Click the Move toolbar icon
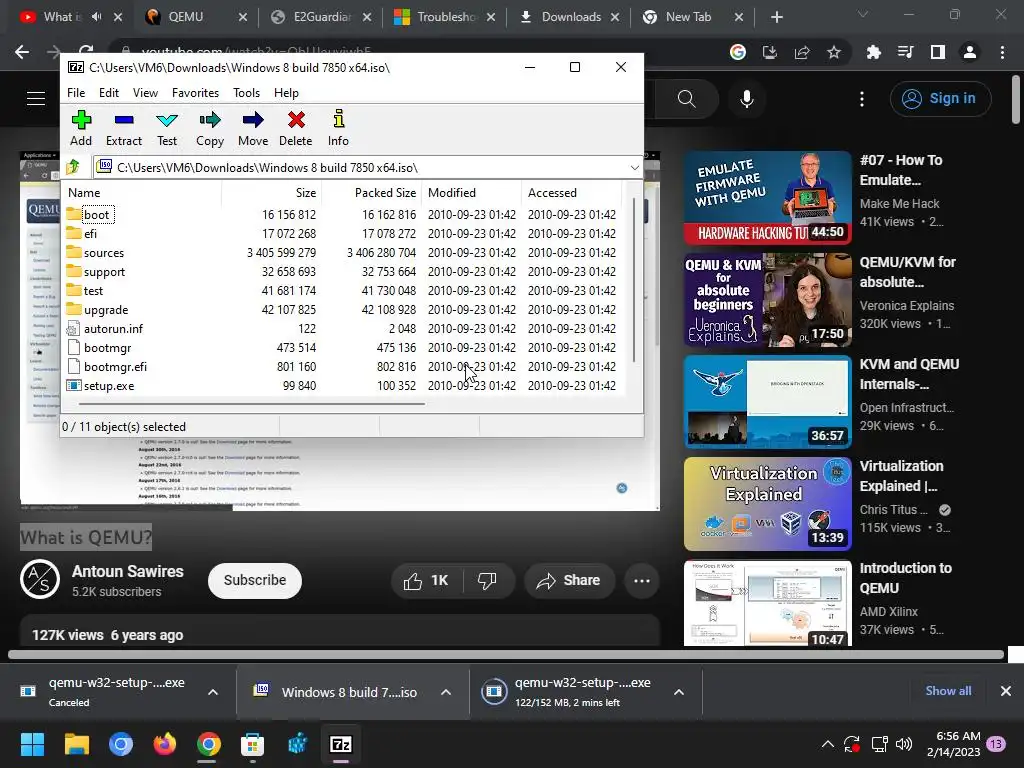Screen dimensions: 1024x768 253,128
